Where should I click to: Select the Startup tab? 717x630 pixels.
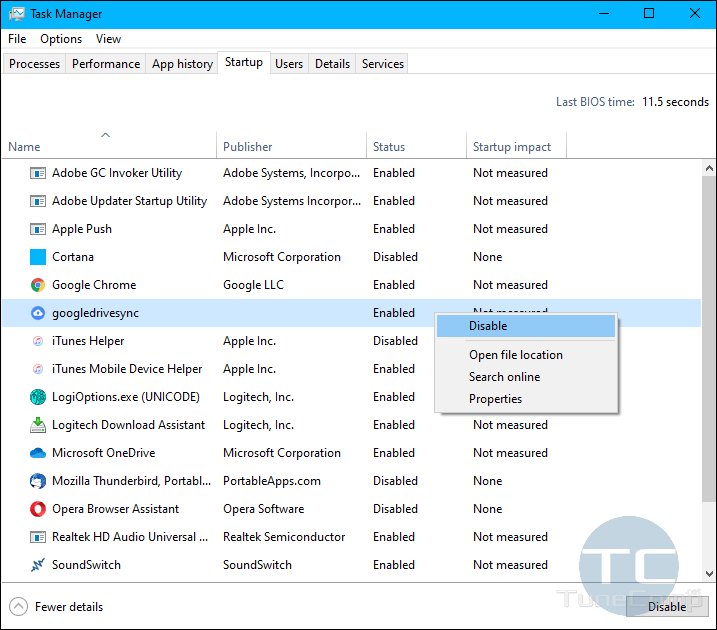pos(244,62)
